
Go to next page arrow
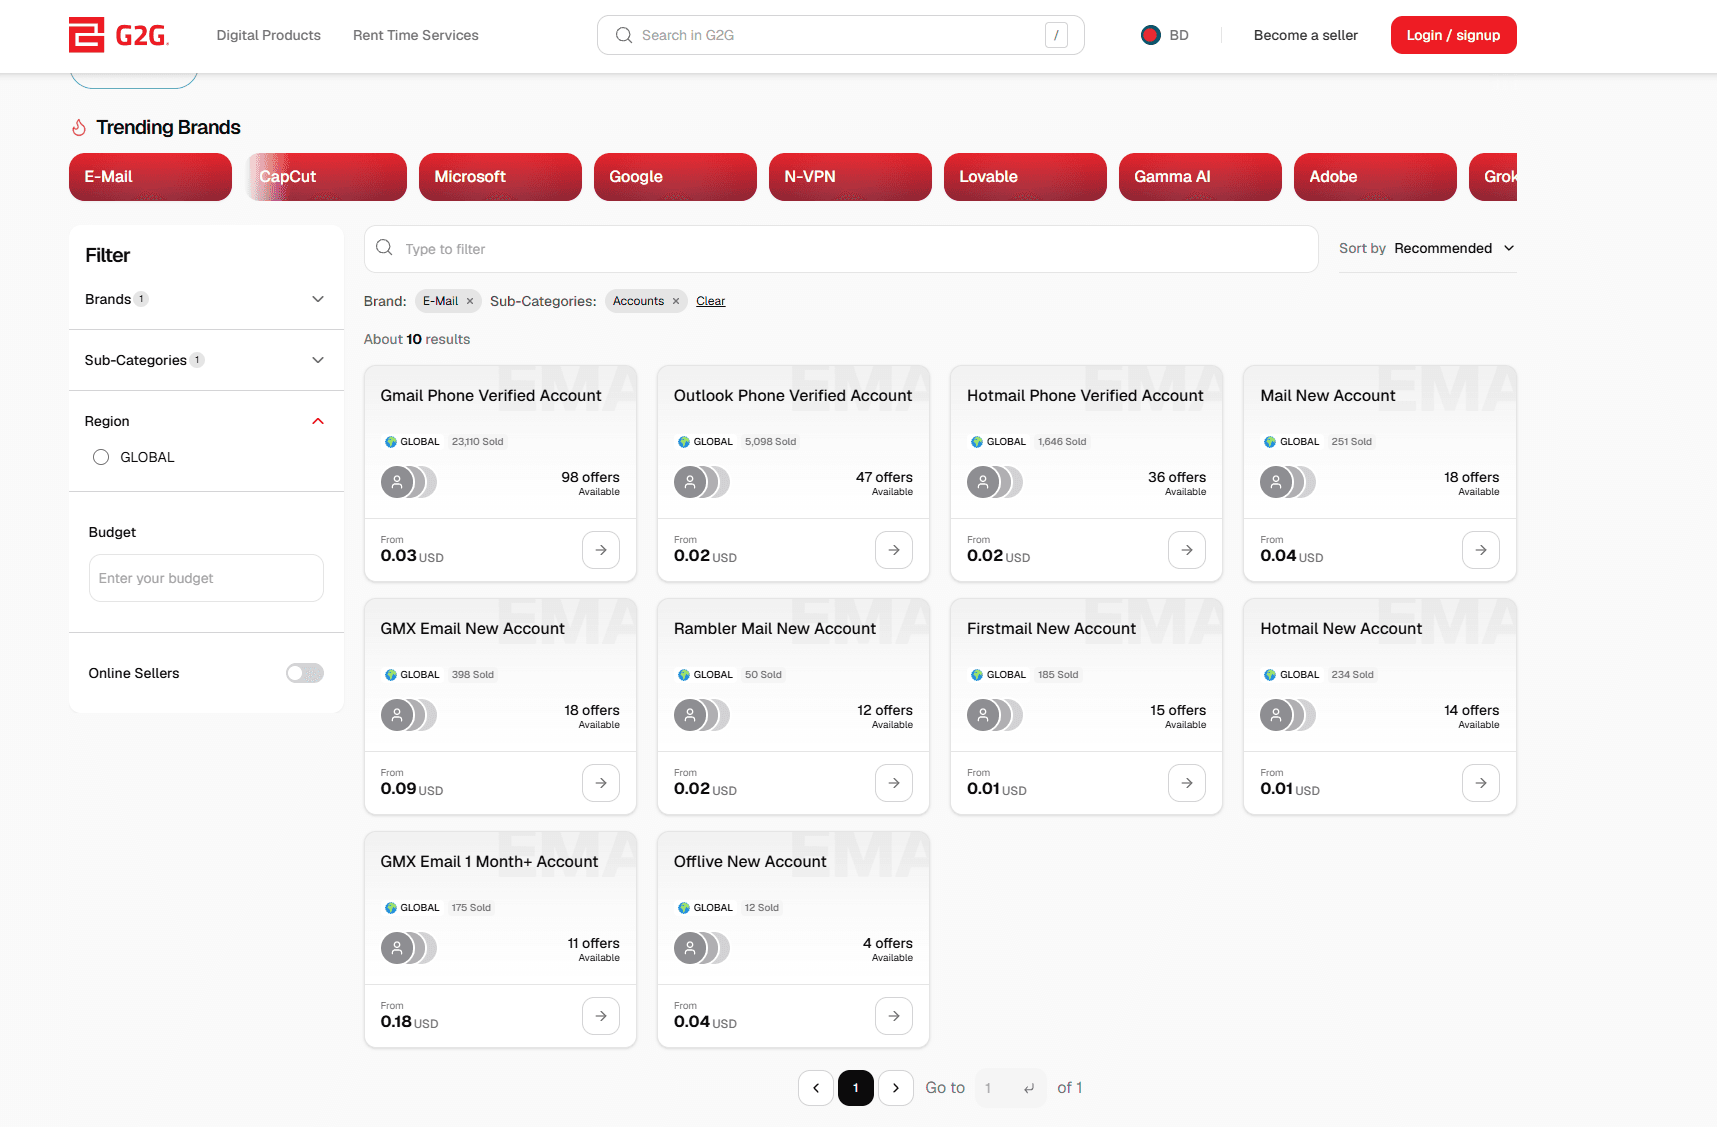point(896,1088)
